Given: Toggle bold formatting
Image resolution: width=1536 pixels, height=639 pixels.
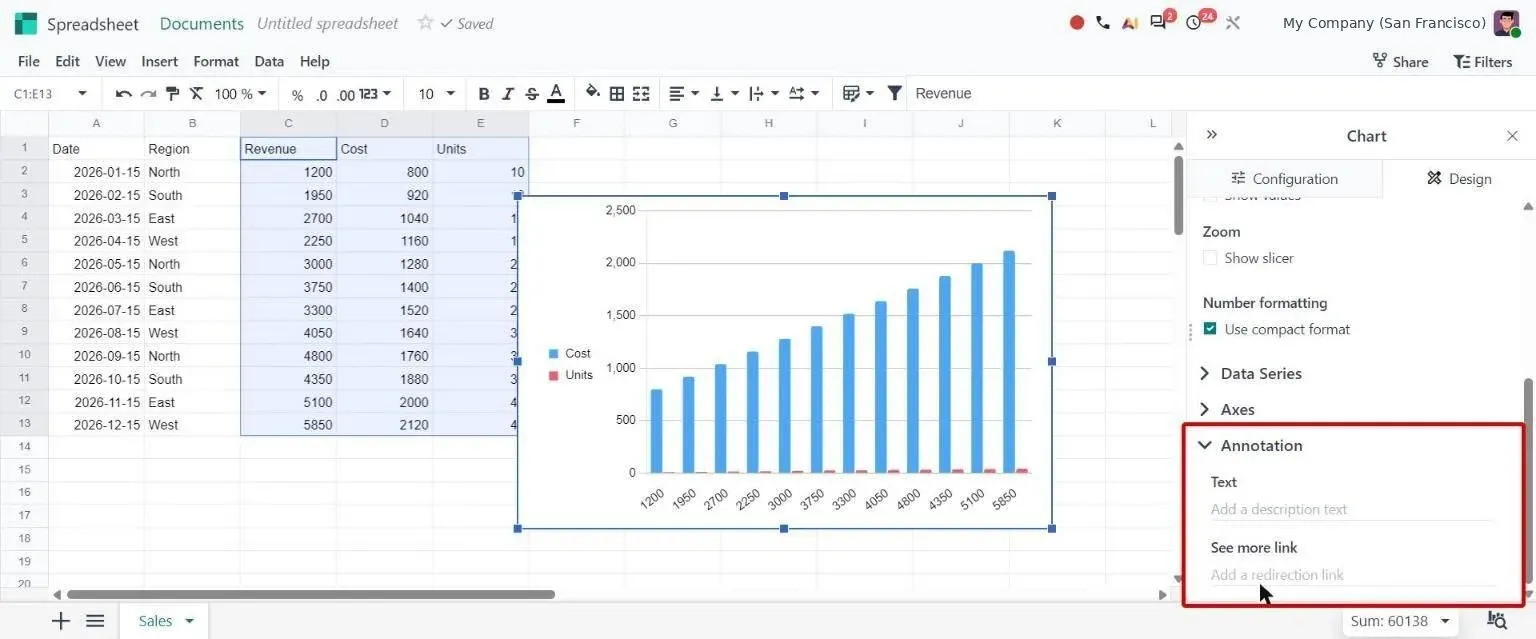Looking at the screenshot, I should (x=484, y=94).
